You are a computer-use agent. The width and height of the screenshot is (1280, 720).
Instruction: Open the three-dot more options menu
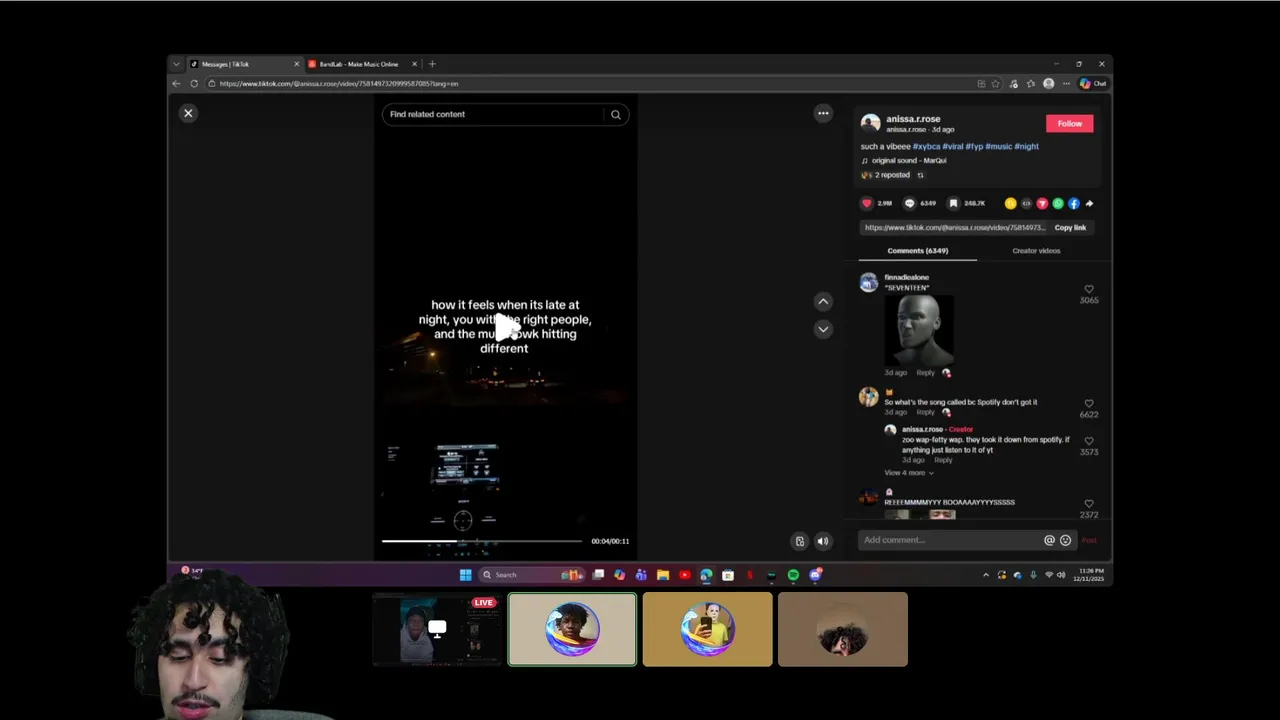pos(823,113)
